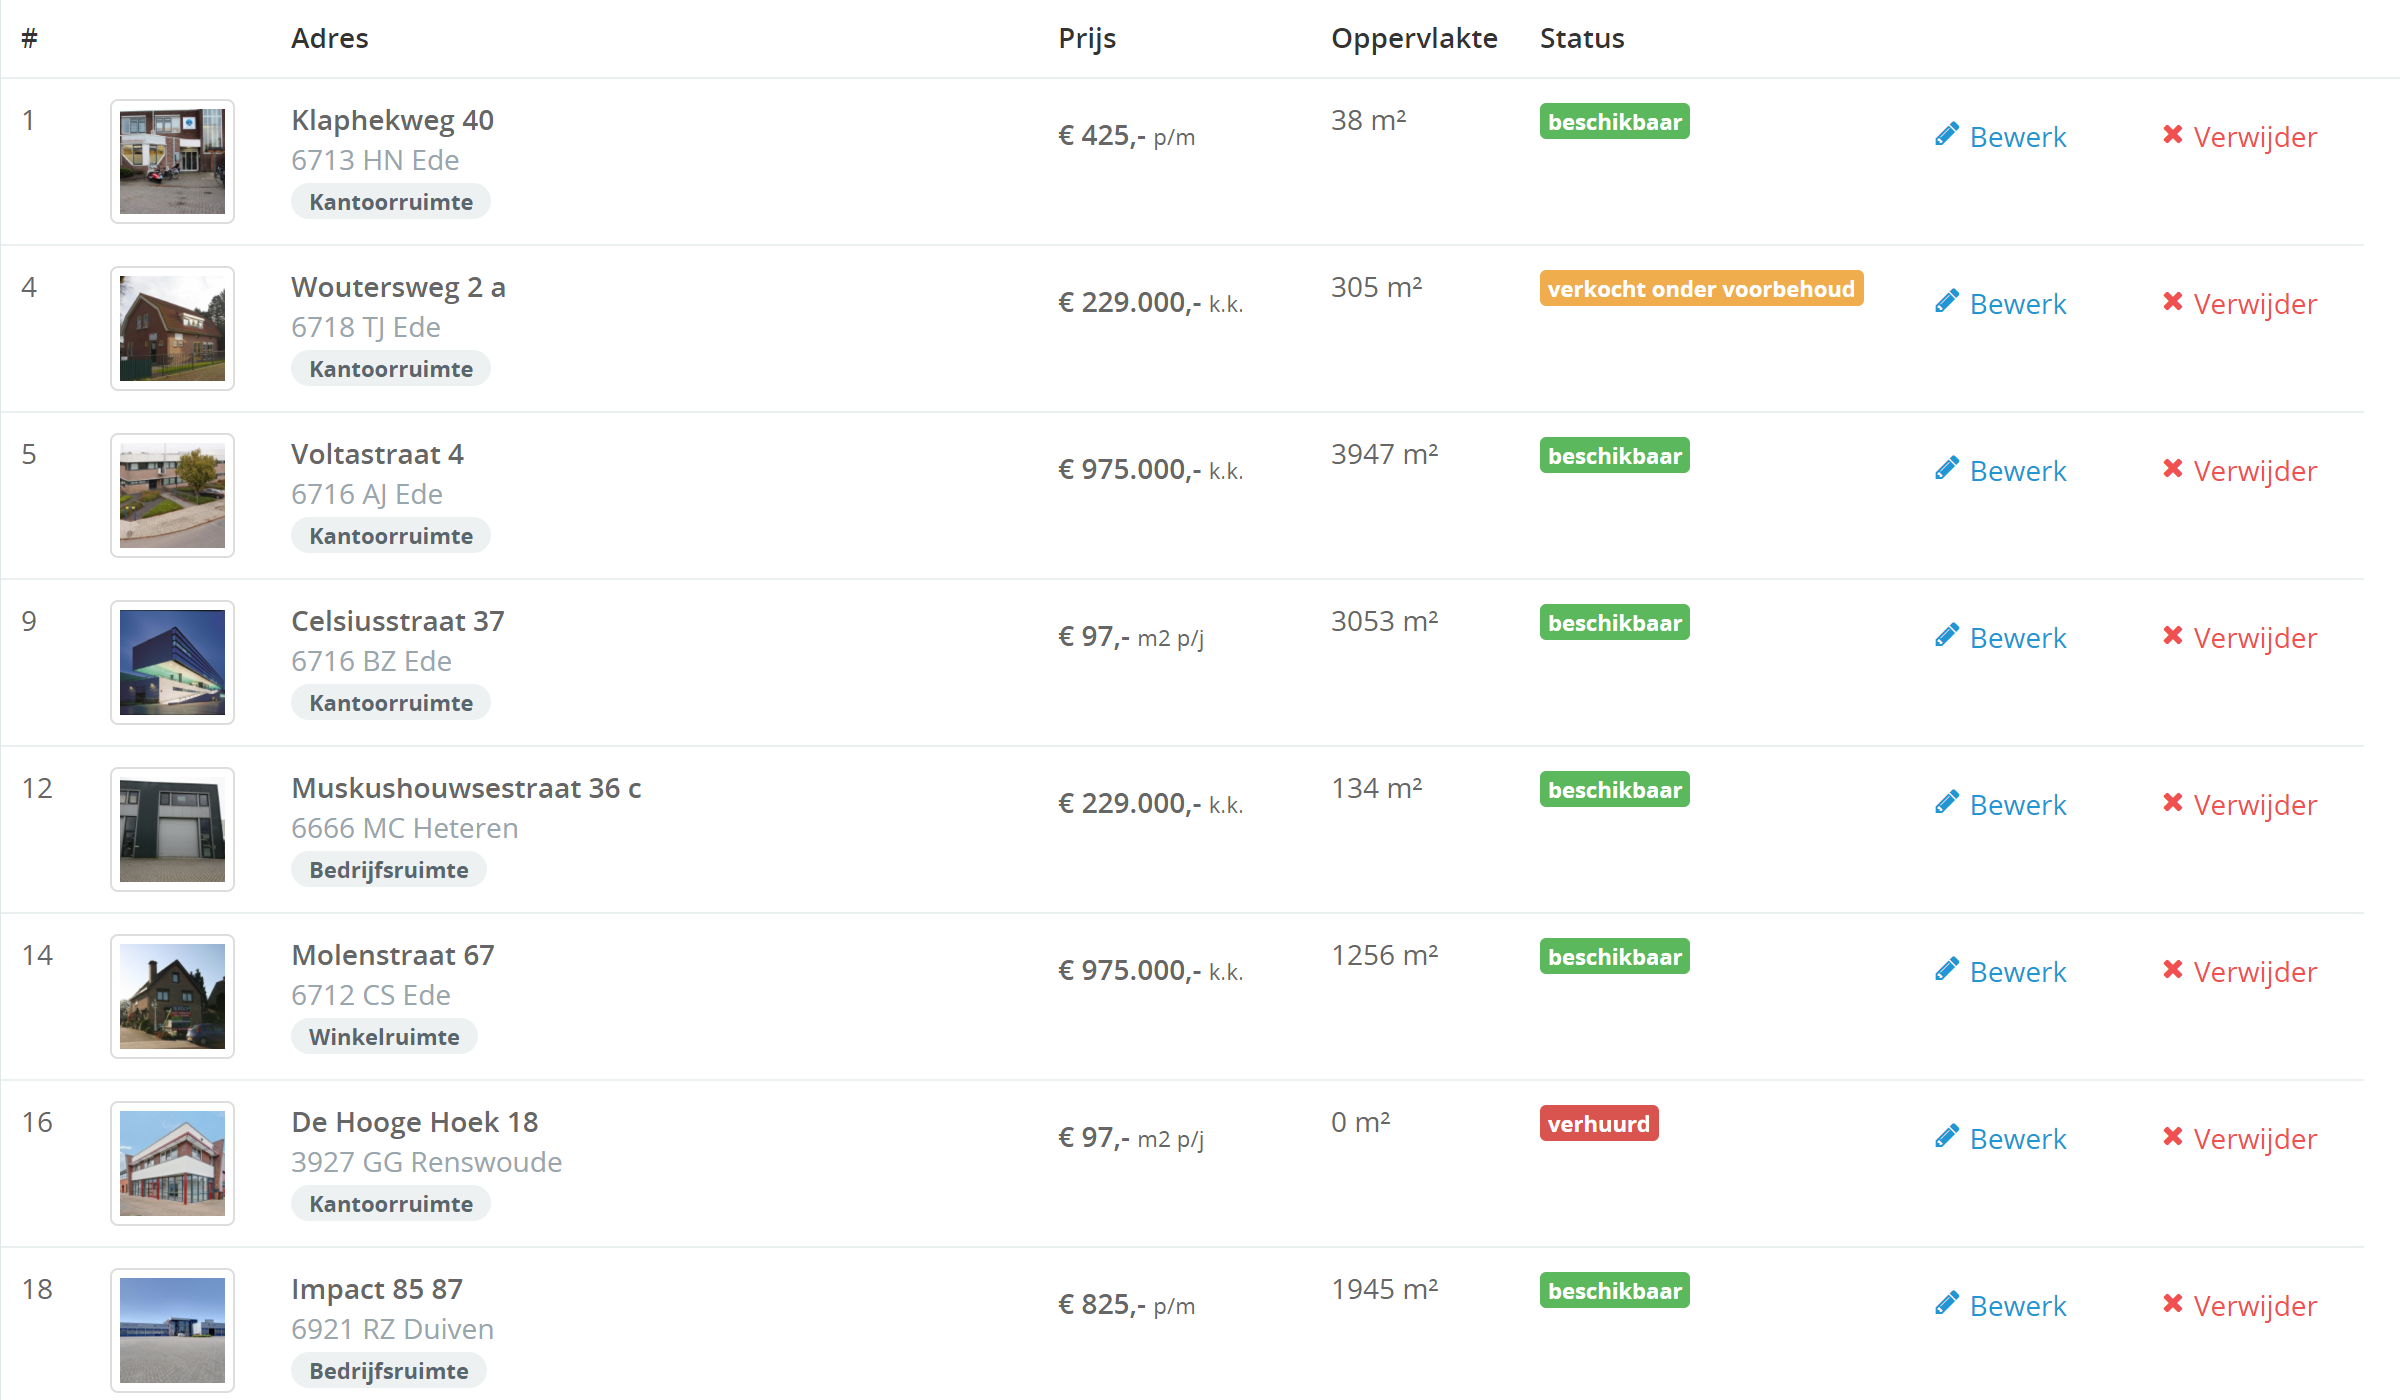
Task: Click the red X icon for Celsiusstraat 37
Action: [2172, 636]
